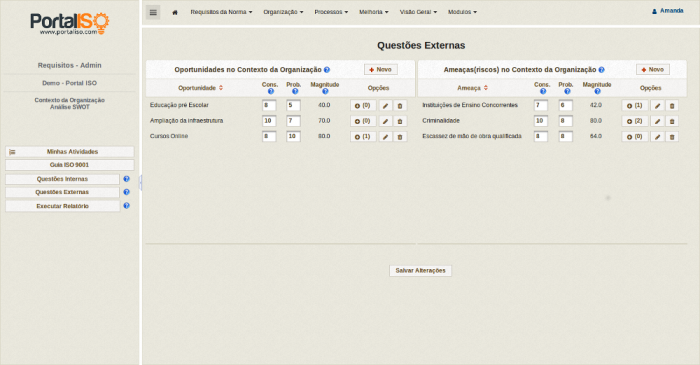Image resolution: width=700 pixels, height=365 pixels.
Task: Edit the Criminalidade row
Action: click(x=658, y=121)
